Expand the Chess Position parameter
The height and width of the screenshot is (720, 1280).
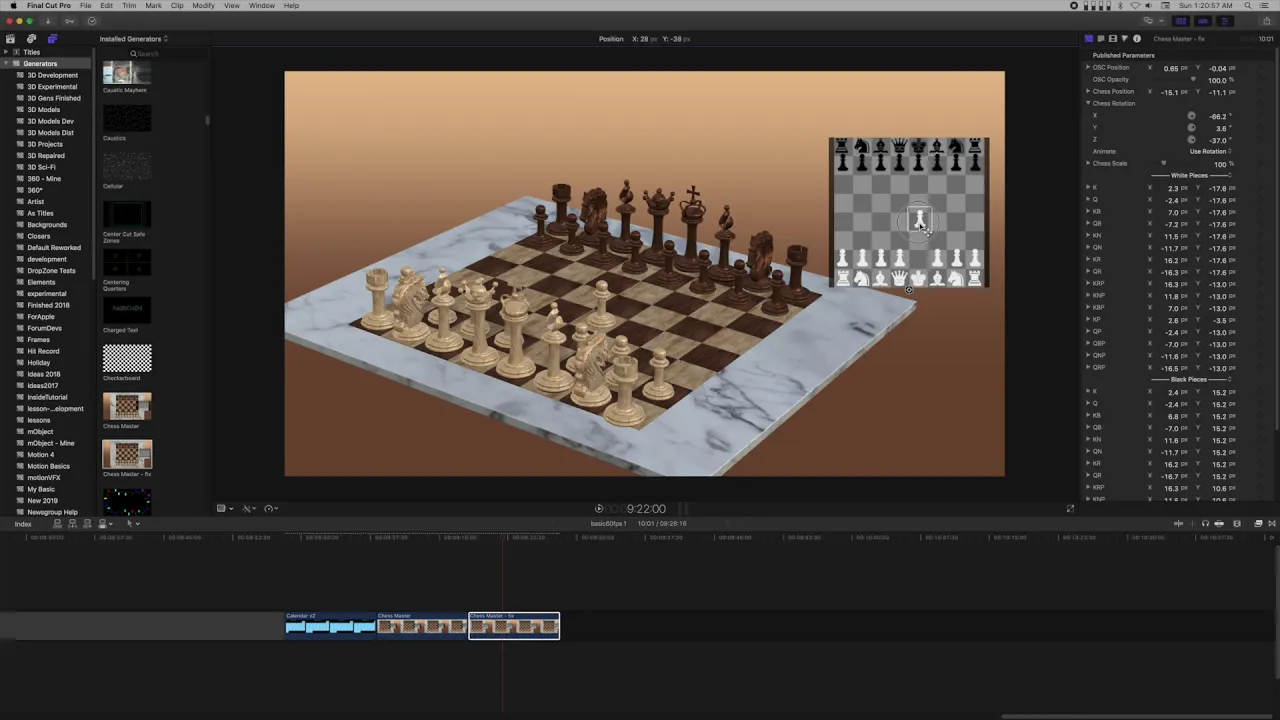[1089, 92]
